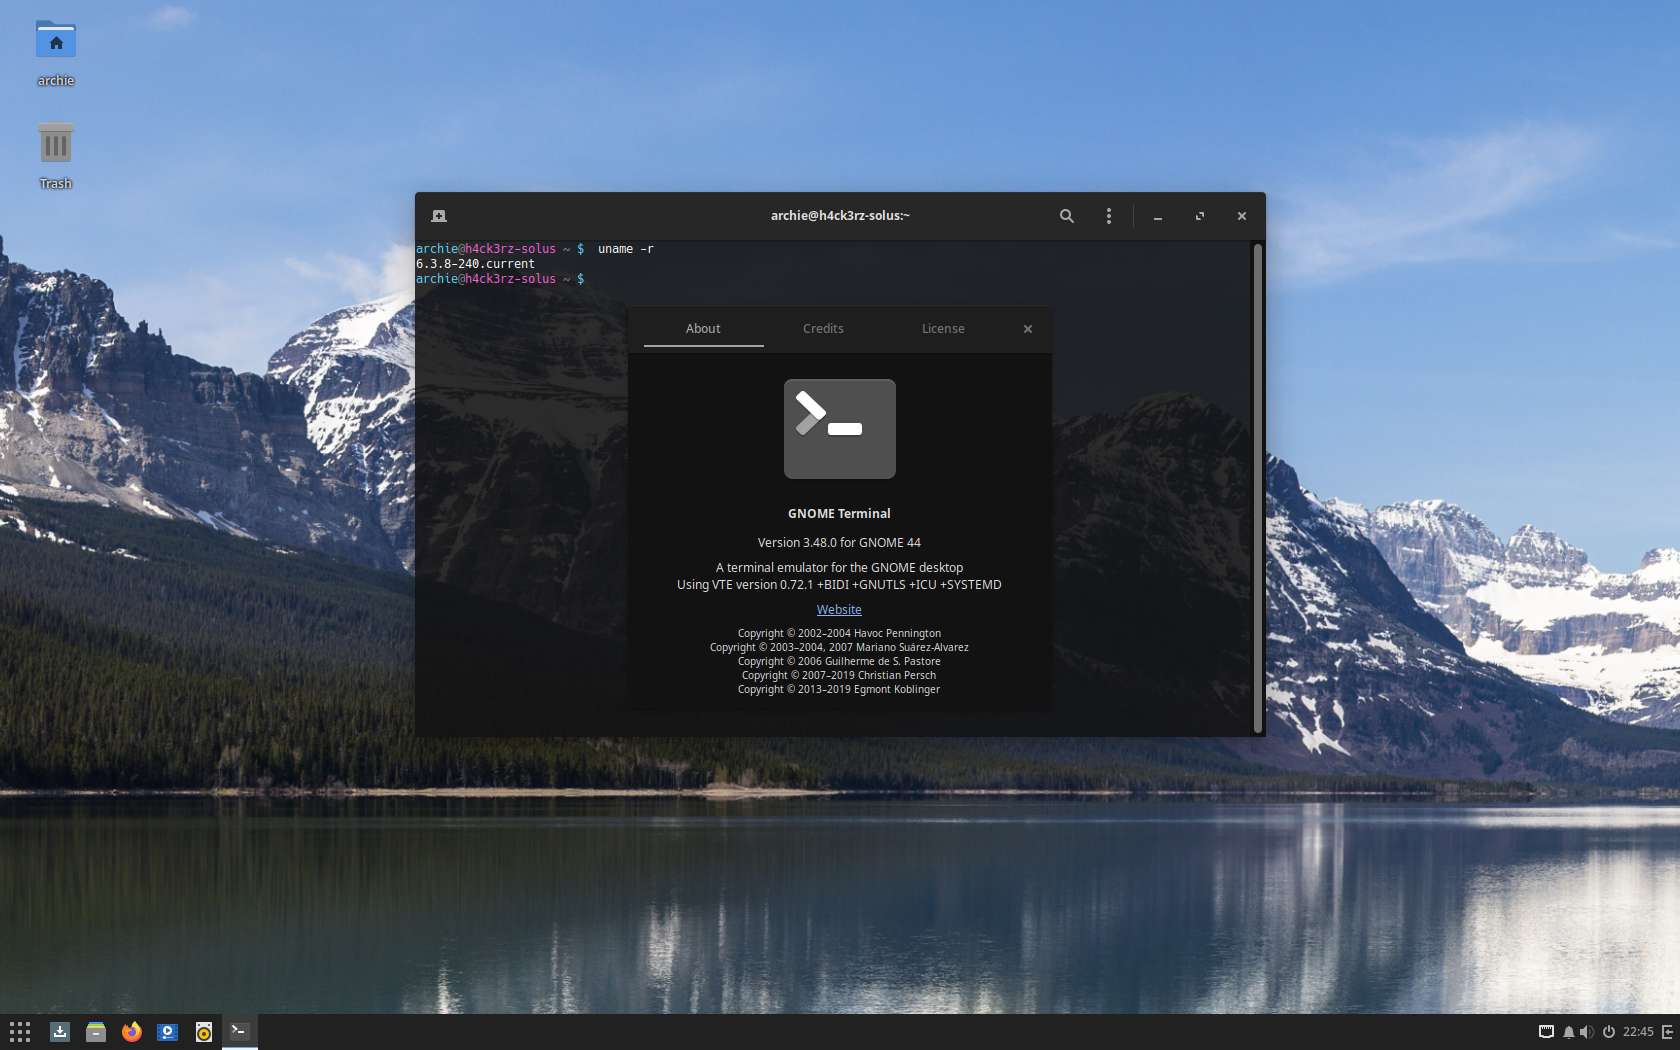Click the Egmont Koblinger copyright line

click(x=839, y=689)
